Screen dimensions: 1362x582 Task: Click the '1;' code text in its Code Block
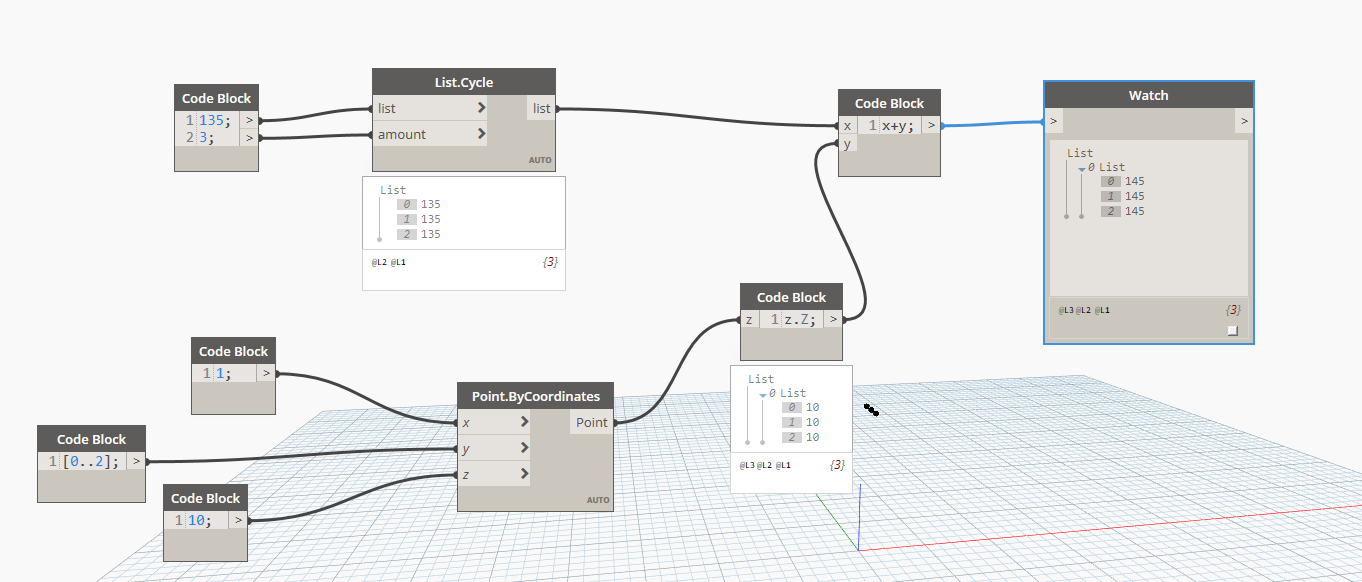tap(224, 374)
